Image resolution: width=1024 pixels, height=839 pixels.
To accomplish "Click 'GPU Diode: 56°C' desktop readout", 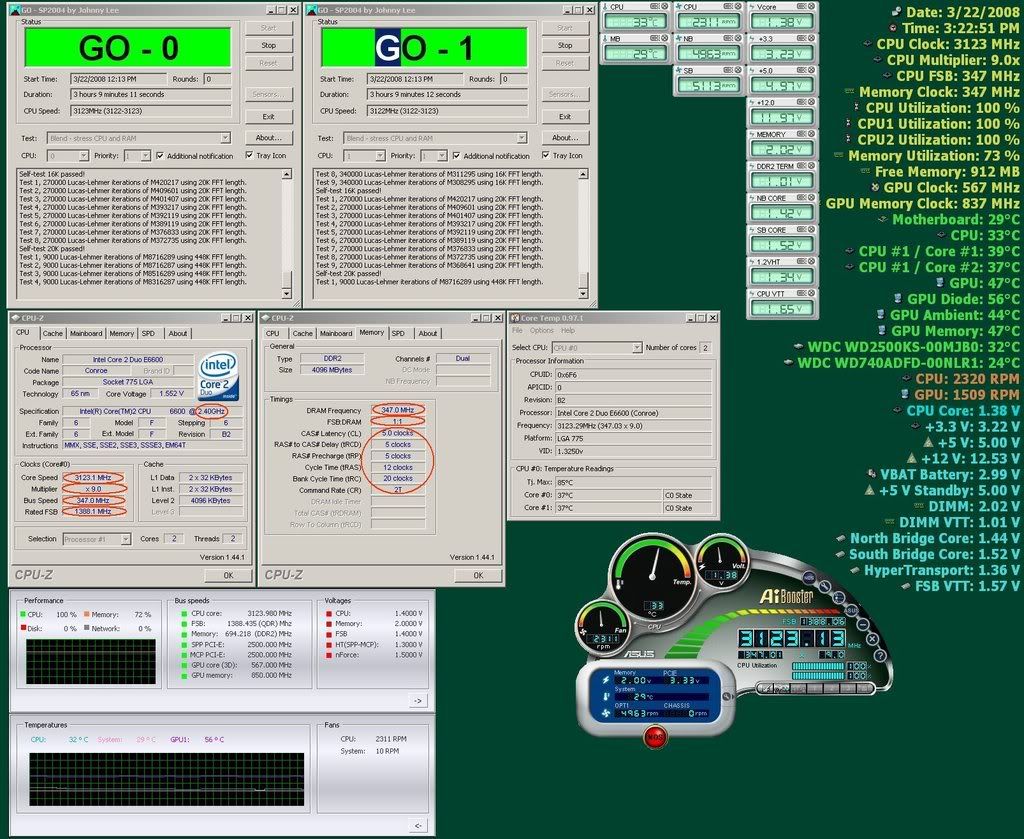I will point(963,299).
